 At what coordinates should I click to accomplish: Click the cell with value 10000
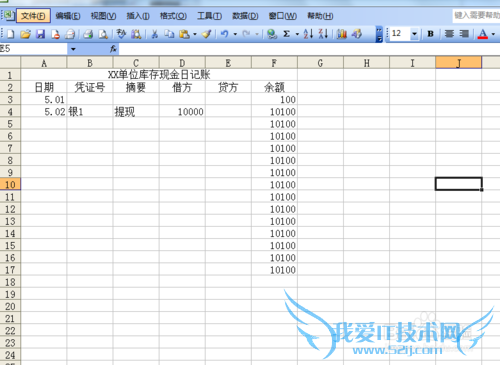[182, 112]
